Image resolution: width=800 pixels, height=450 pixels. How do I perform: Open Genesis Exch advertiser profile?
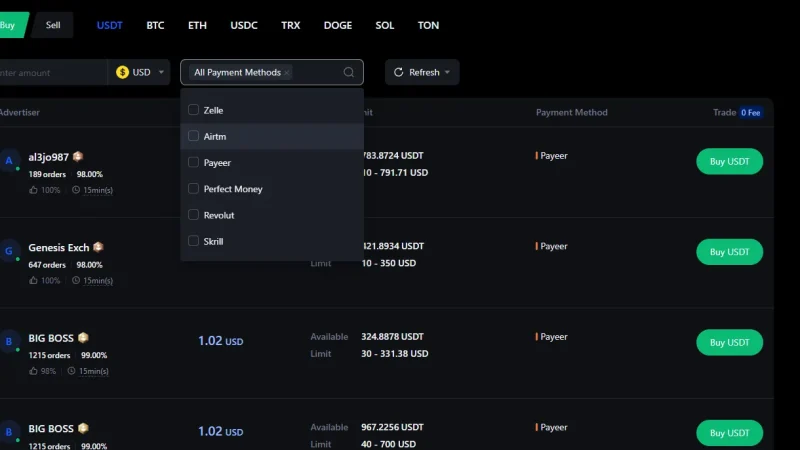coord(59,247)
